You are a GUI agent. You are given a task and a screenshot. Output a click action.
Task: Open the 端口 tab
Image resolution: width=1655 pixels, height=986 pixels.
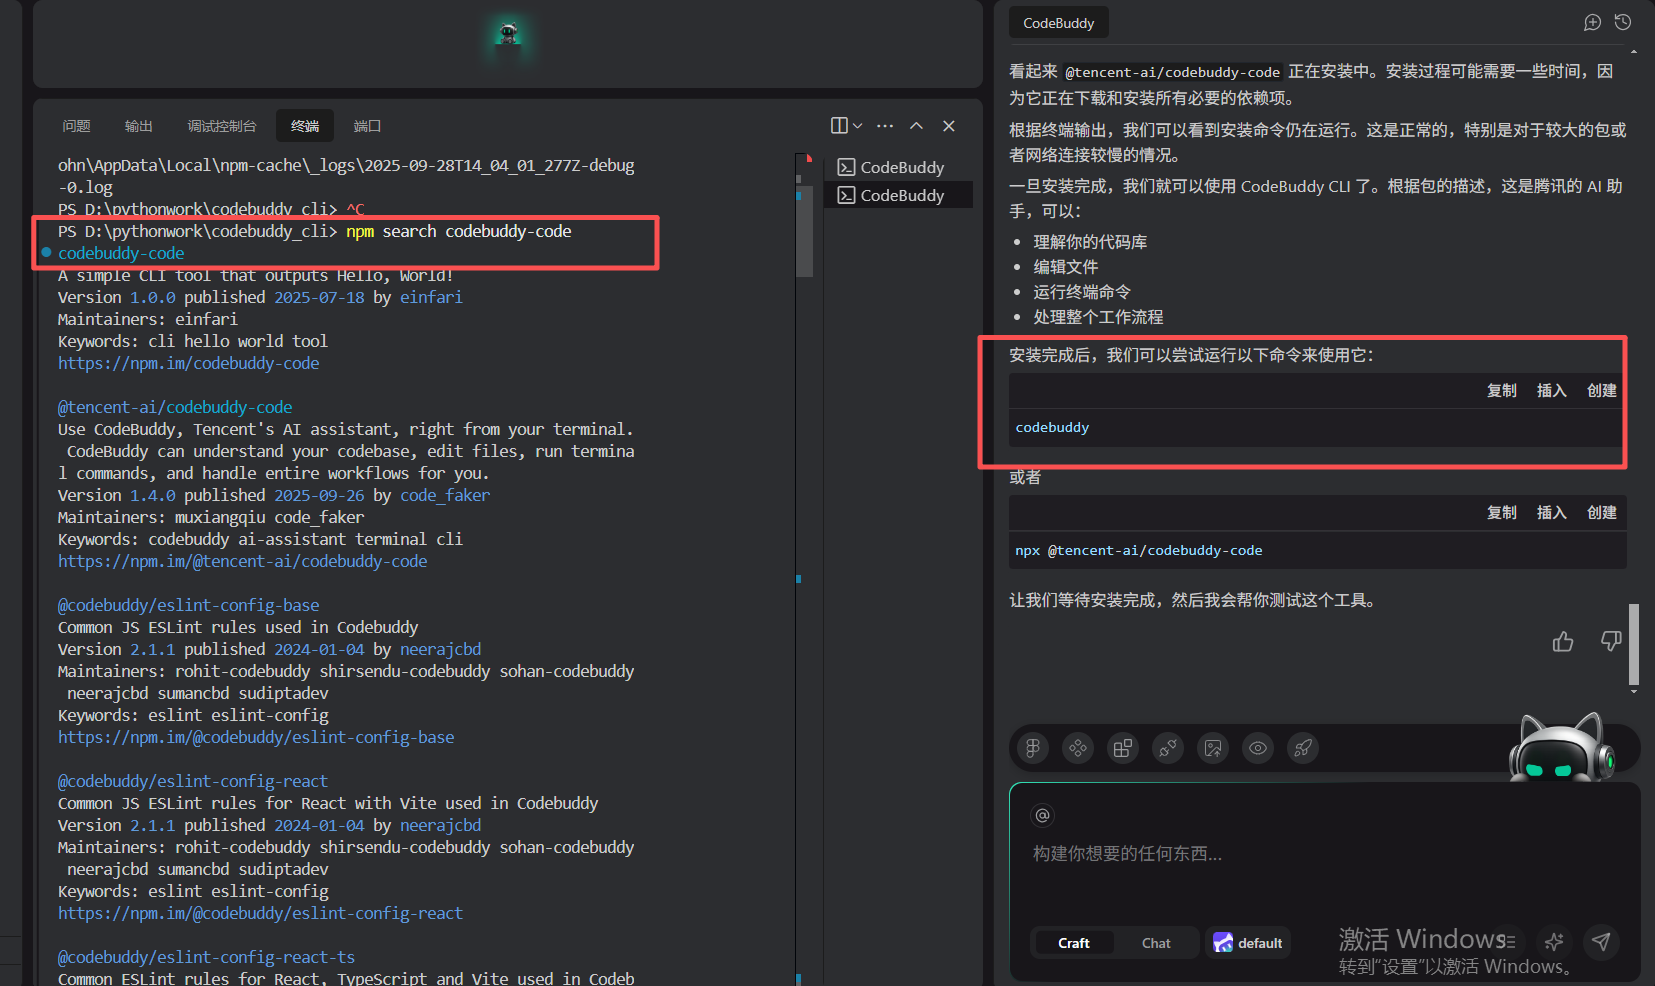point(367,126)
